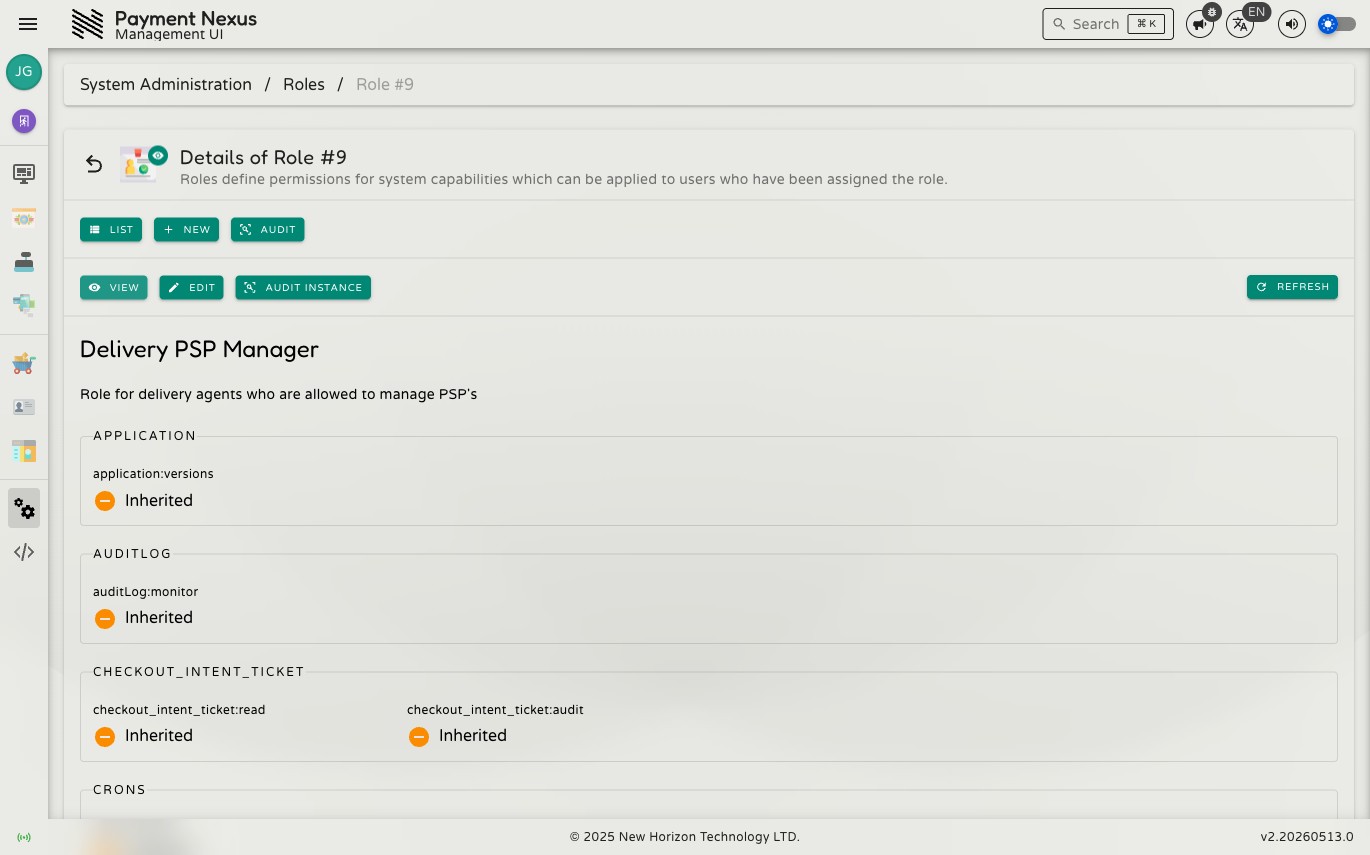Click the Delivery PSP Manager heading
This screenshot has height=855, width=1370.
pos(199,349)
